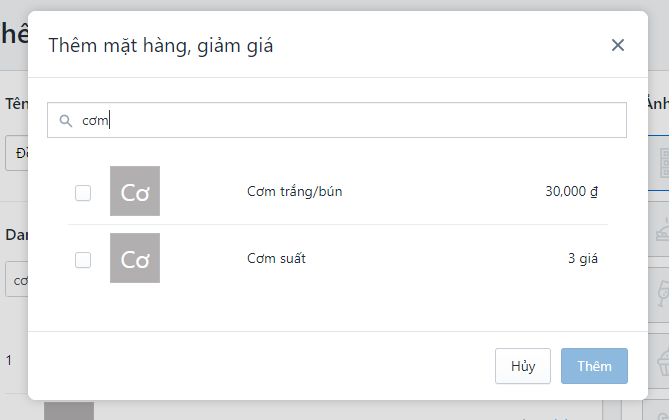The image size is (669, 420).
Task: Focus the item search field containing cơm
Action: (x=337, y=120)
